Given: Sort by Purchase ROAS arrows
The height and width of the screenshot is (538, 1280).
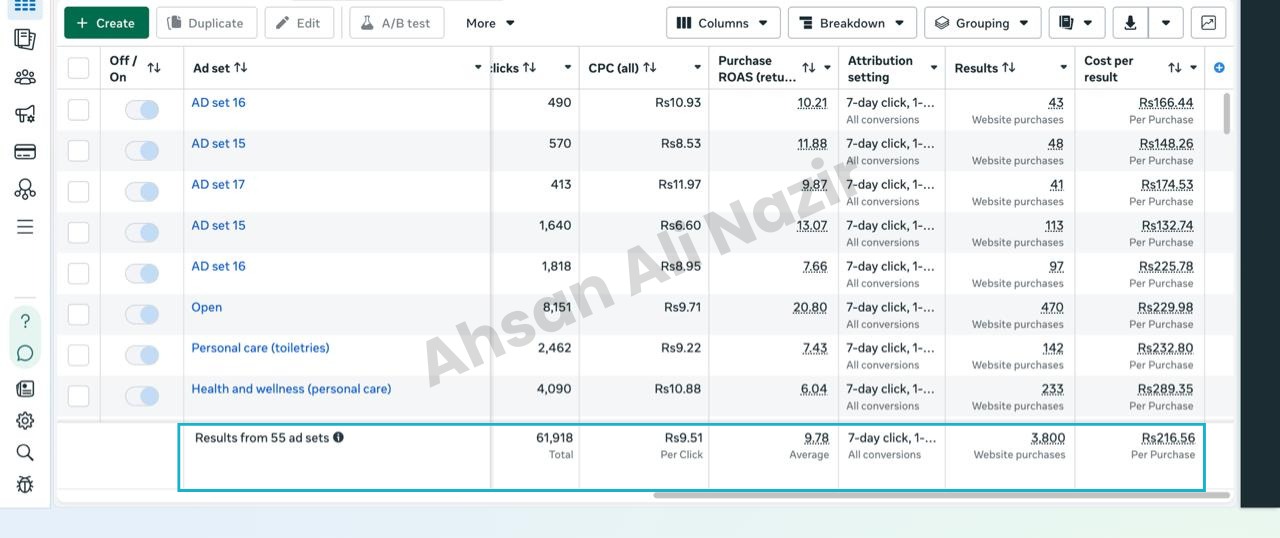Looking at the screenshot, I should click(809, 68).
